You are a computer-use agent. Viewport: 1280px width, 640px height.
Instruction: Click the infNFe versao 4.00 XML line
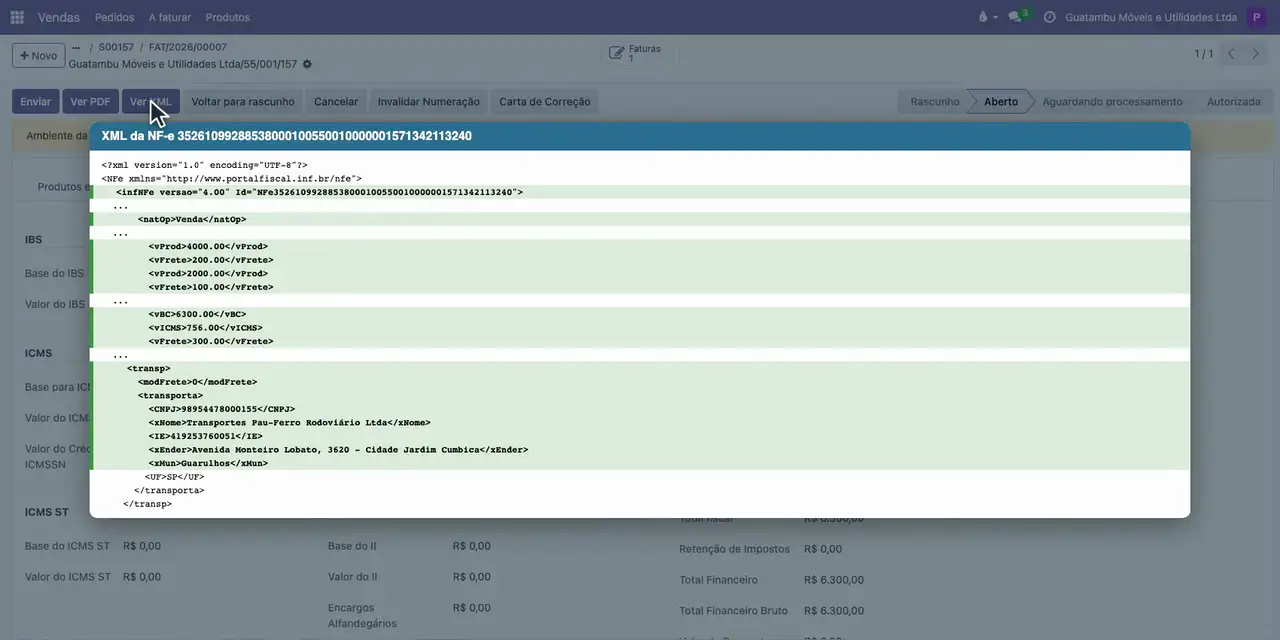pyautogui.click(x=319, y=192)
